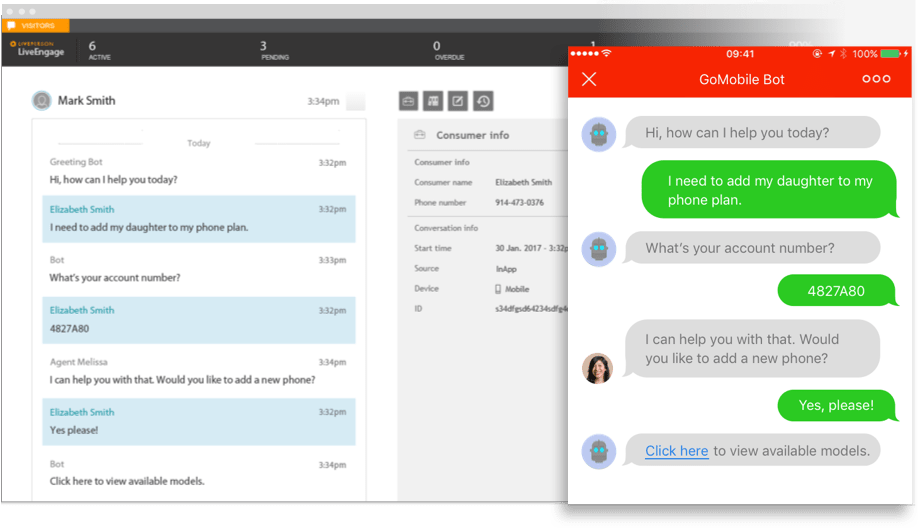The width and height of the screenshot is (918, 528).
Task: Click the 'Agent Melissa' sender label
Action: 78,362
